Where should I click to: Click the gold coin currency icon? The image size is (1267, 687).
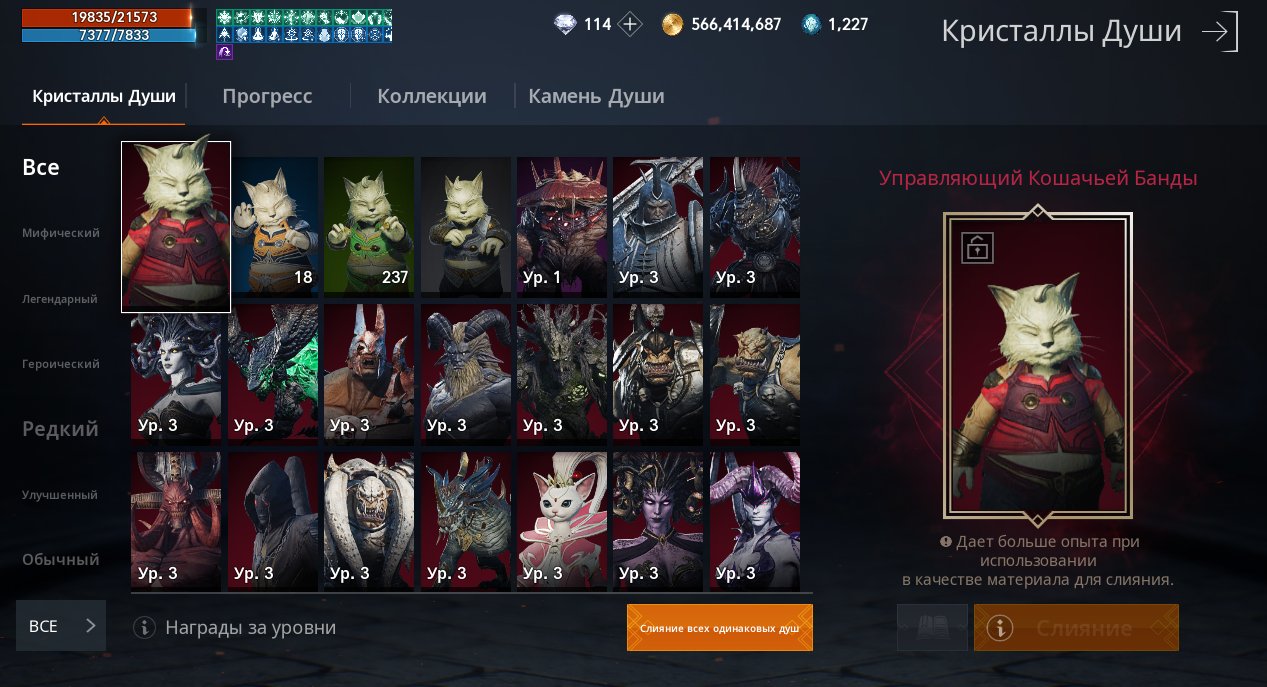[673, 24]
